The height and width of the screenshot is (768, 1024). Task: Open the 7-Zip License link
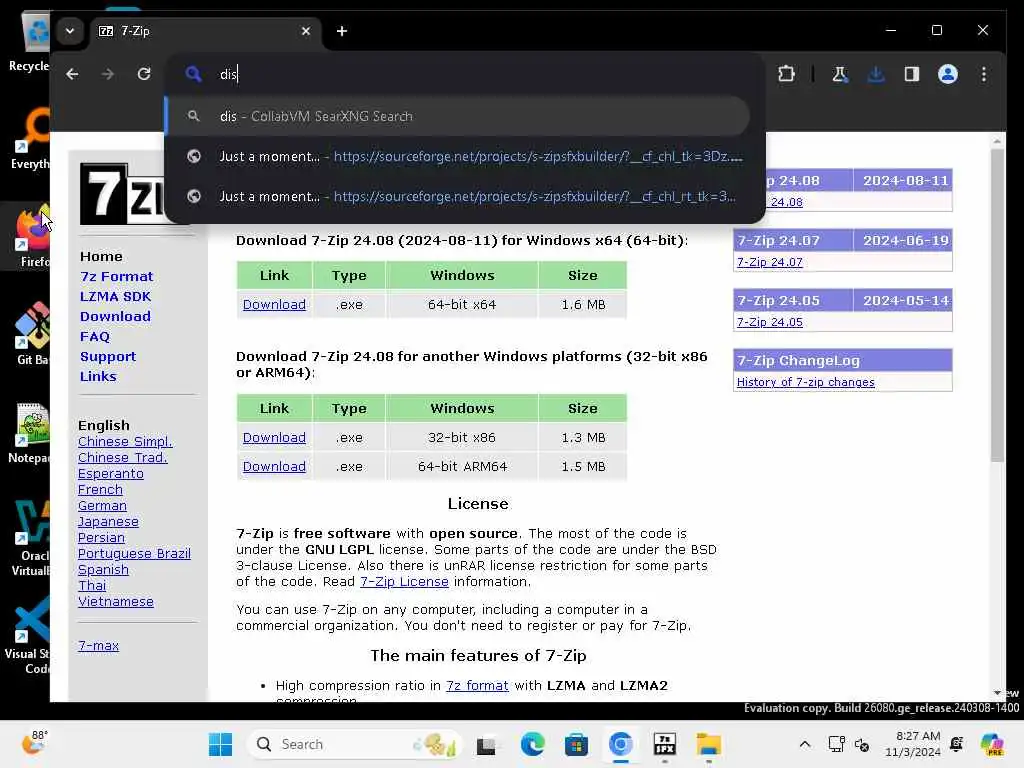pos(404,581)
